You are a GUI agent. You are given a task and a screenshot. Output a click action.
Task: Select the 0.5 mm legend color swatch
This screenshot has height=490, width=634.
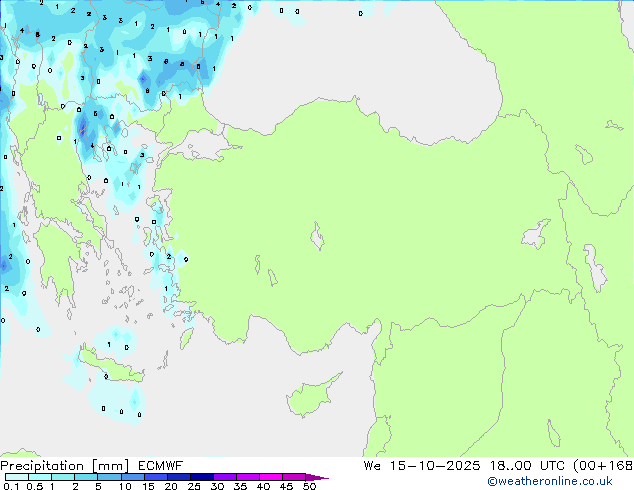tap(40, 477)
